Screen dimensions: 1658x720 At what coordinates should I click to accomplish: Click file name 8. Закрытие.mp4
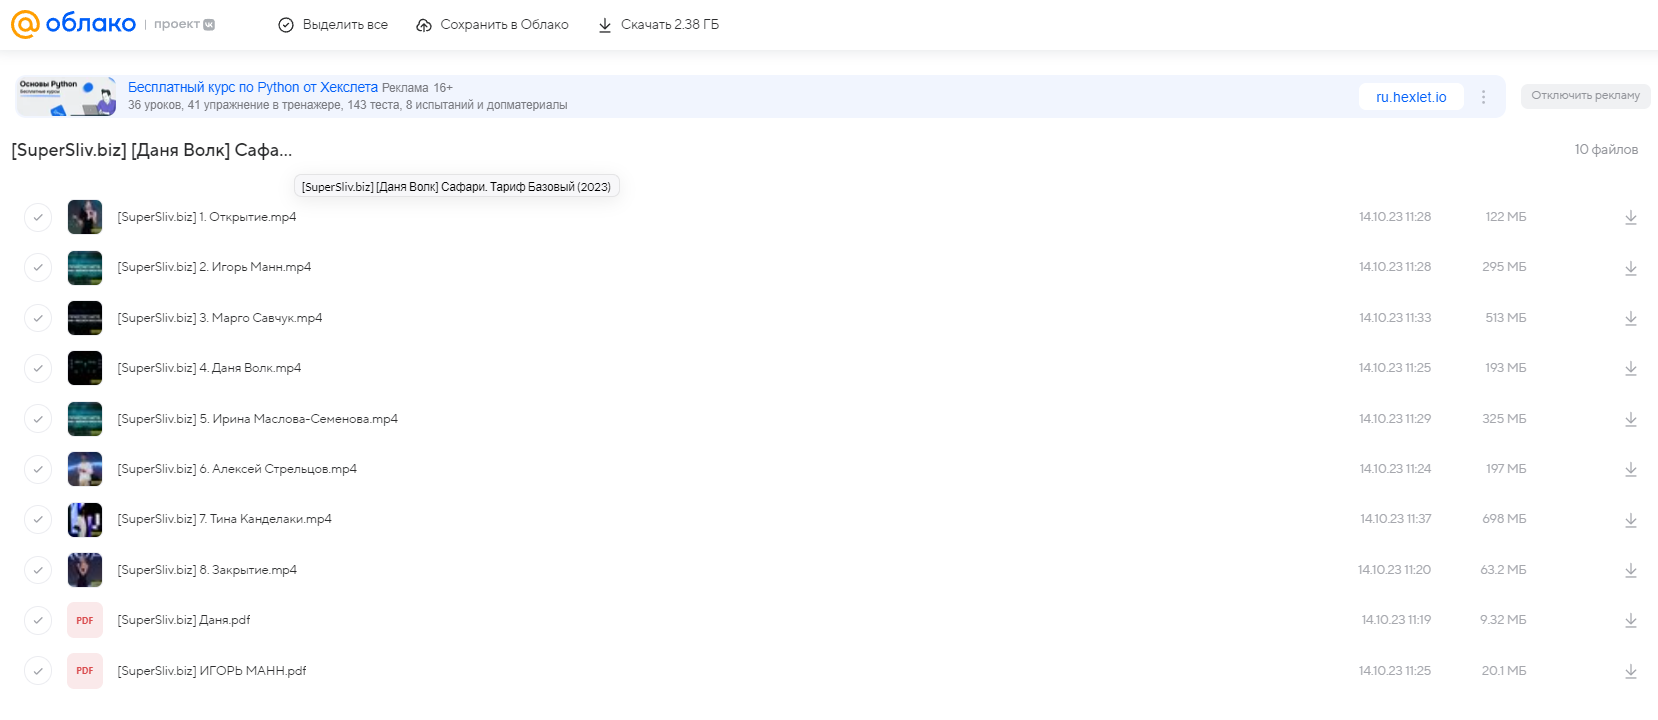coord(207,570)
